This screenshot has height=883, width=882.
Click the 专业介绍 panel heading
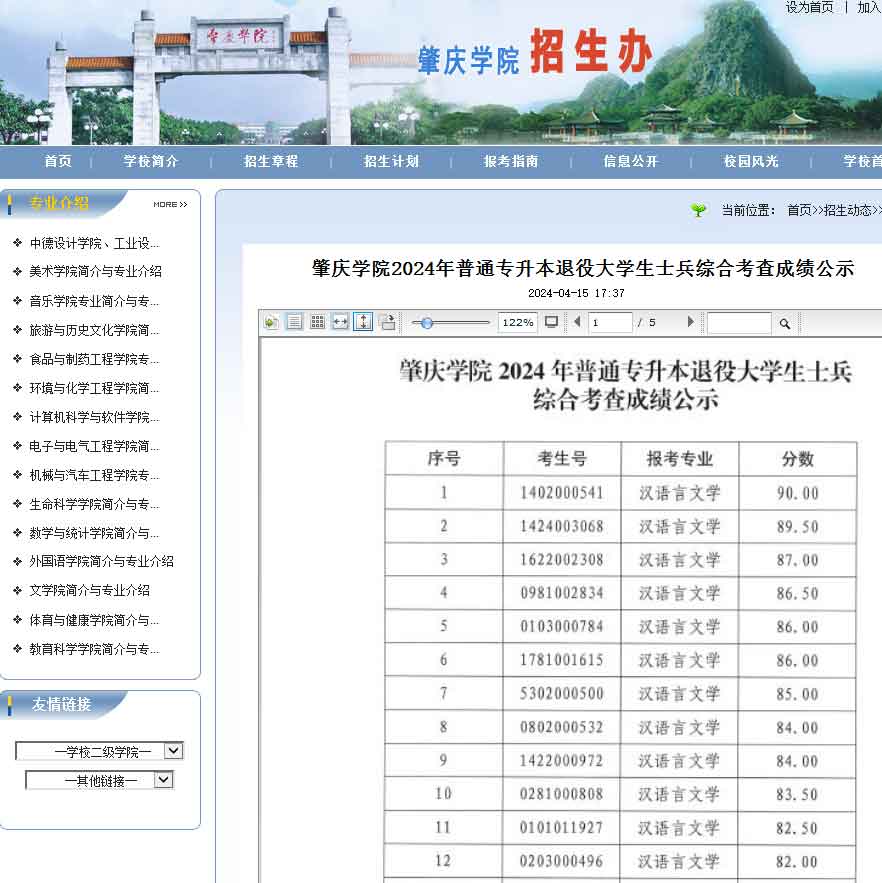pos(59,203)
